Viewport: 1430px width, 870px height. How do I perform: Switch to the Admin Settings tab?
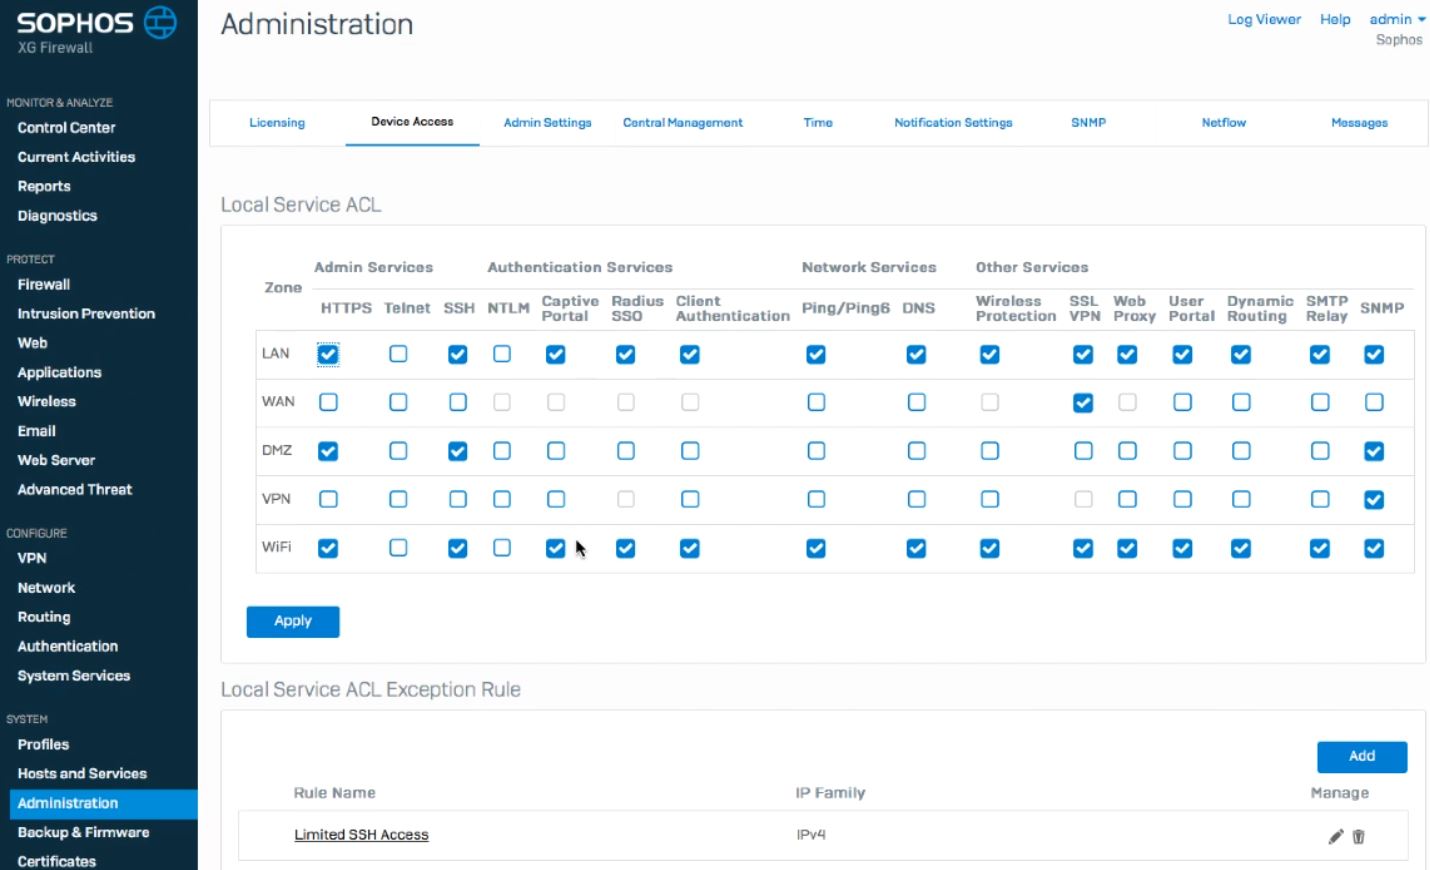click(547, 122)
